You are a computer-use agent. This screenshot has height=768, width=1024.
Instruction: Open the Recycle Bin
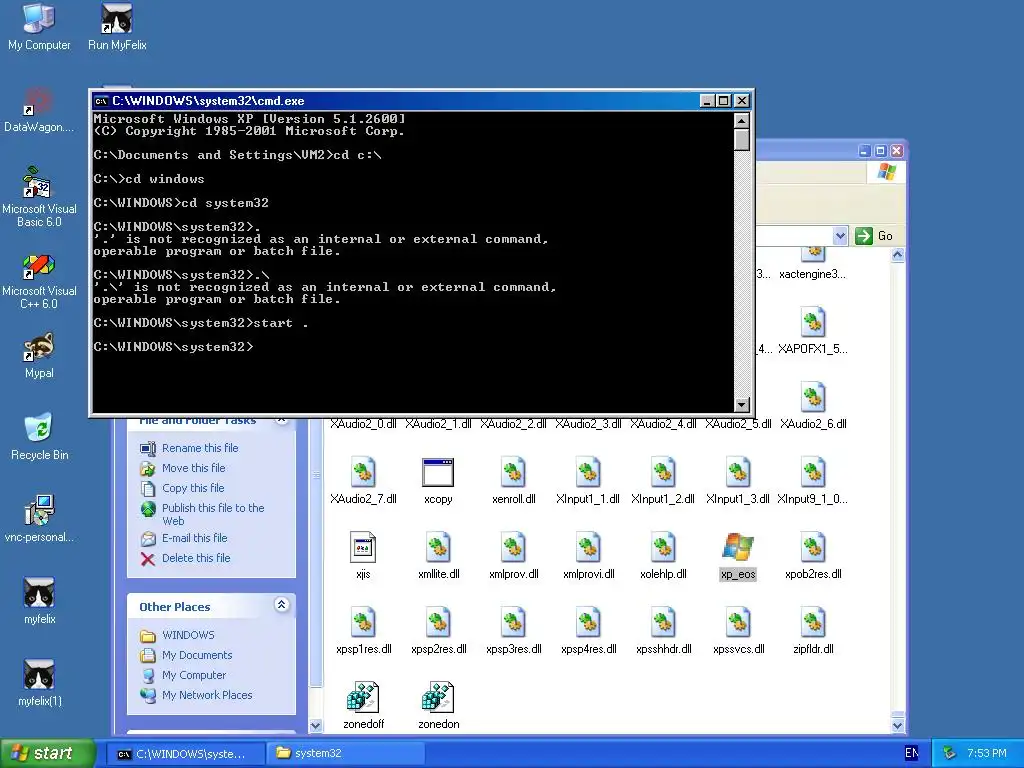pyautogui.click(x=39, y=438)
